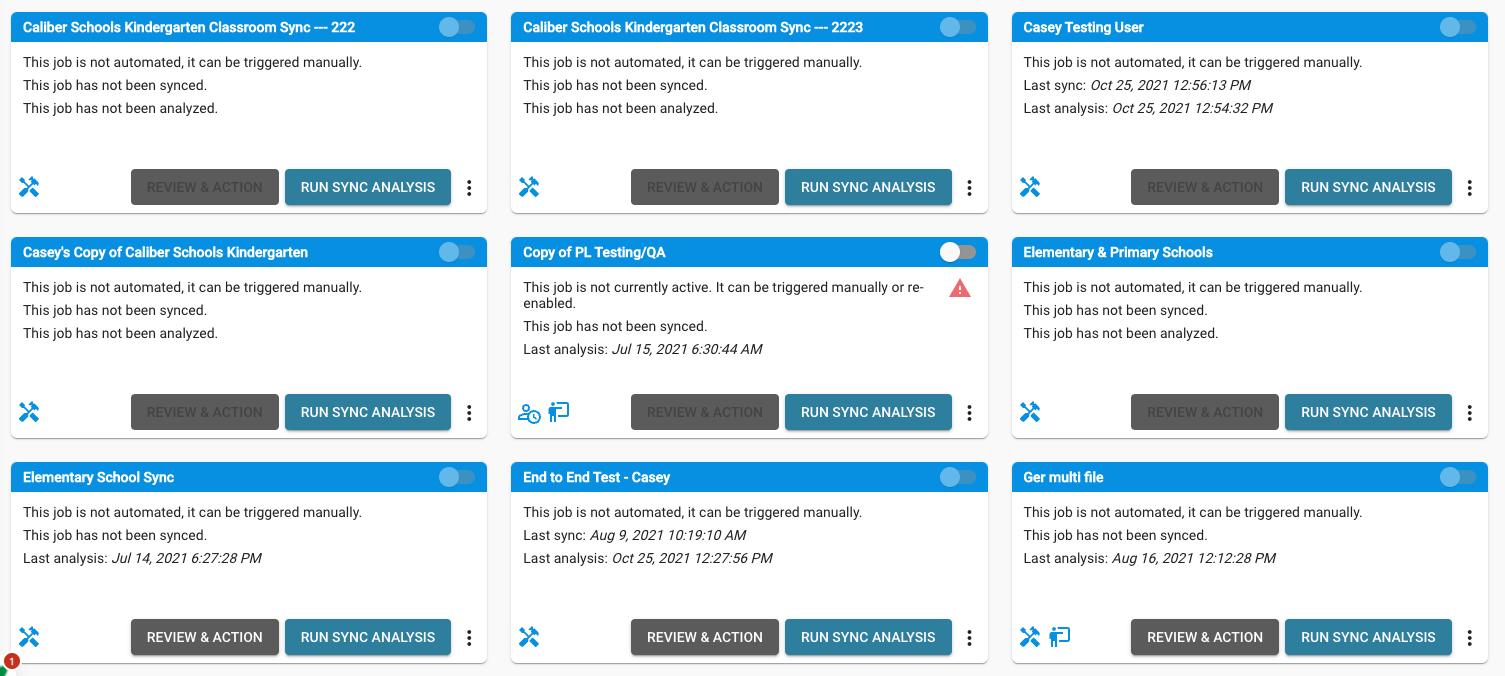Click the tools icon on End to End Test card
Viewport: 1505px width, 676px height.
click(529, 637)
